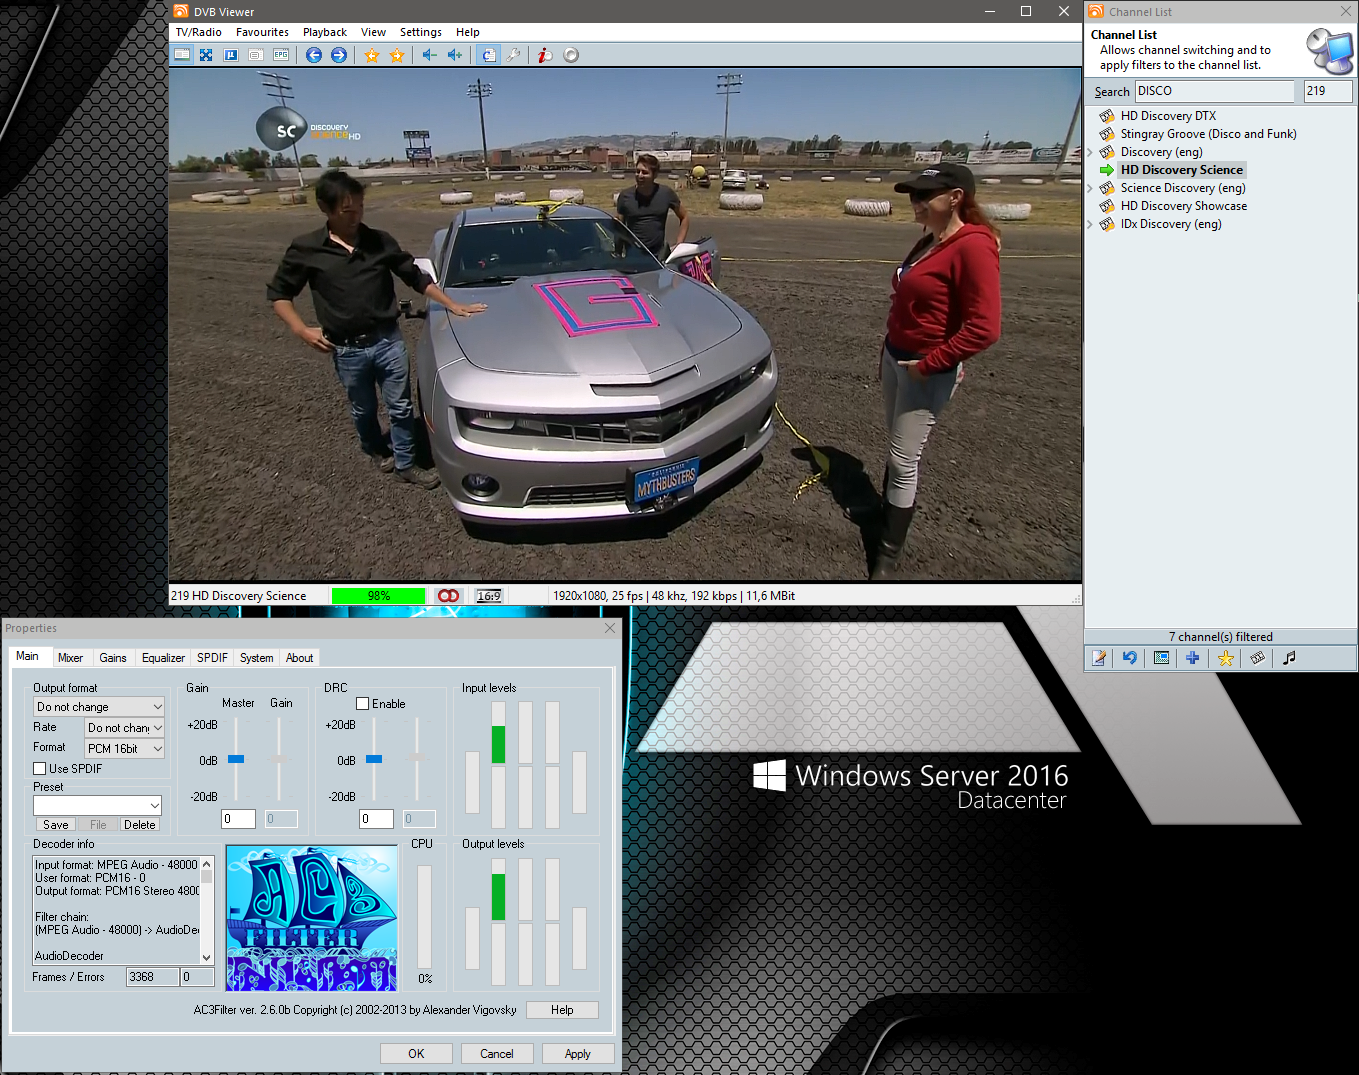Click the previous favourite star icon
The width and height of the screenshot is (1359, 1075).
(x=372, y=55)
